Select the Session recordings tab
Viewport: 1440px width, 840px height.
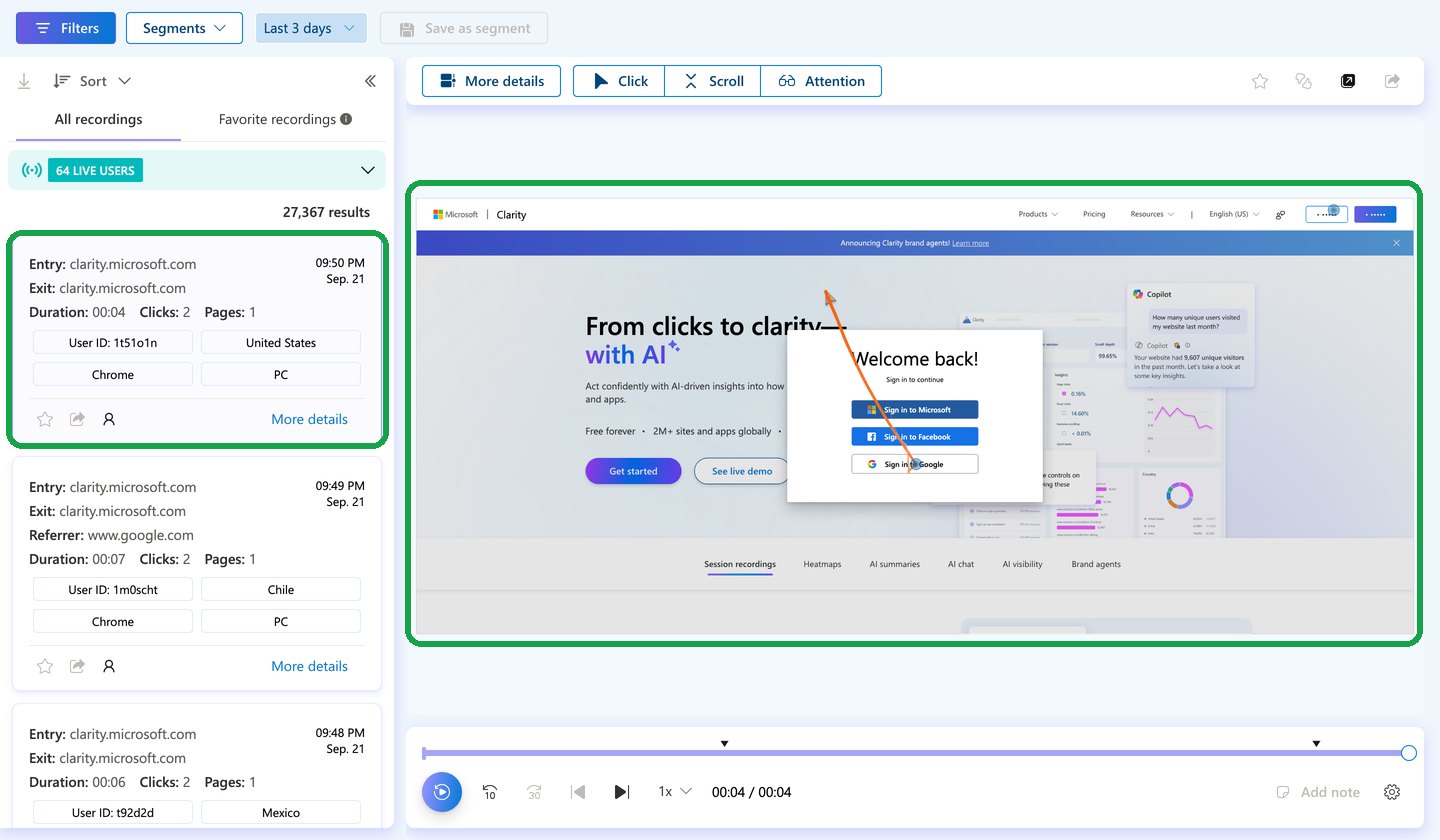[x=740, y=564]
